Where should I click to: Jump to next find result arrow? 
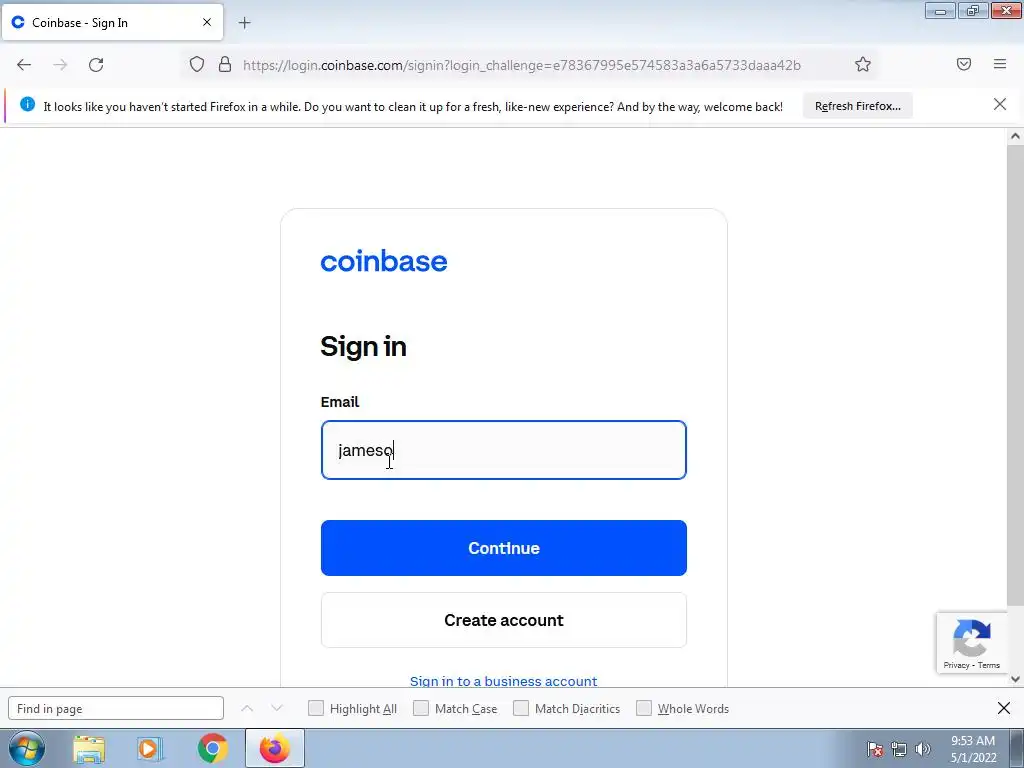277,708
